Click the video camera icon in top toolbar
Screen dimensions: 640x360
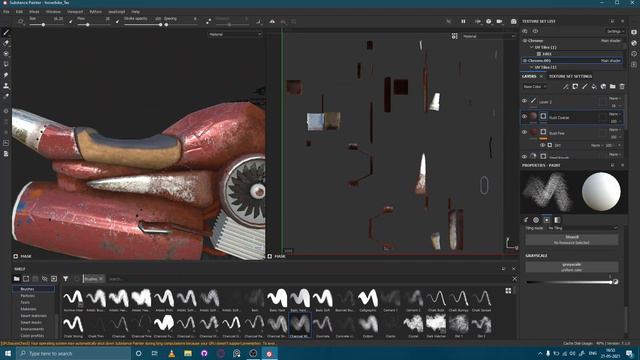pos(499,21)
